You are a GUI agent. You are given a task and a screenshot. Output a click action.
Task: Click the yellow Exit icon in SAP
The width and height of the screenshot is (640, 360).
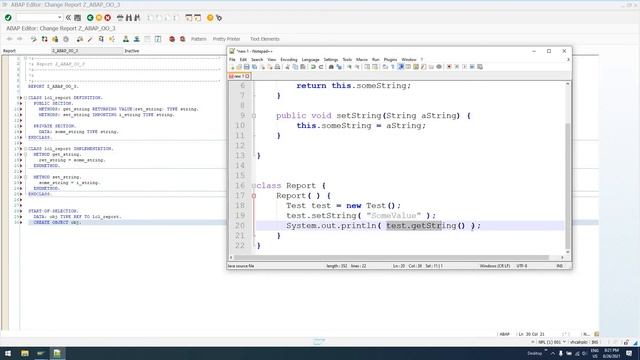coord(99,18)
